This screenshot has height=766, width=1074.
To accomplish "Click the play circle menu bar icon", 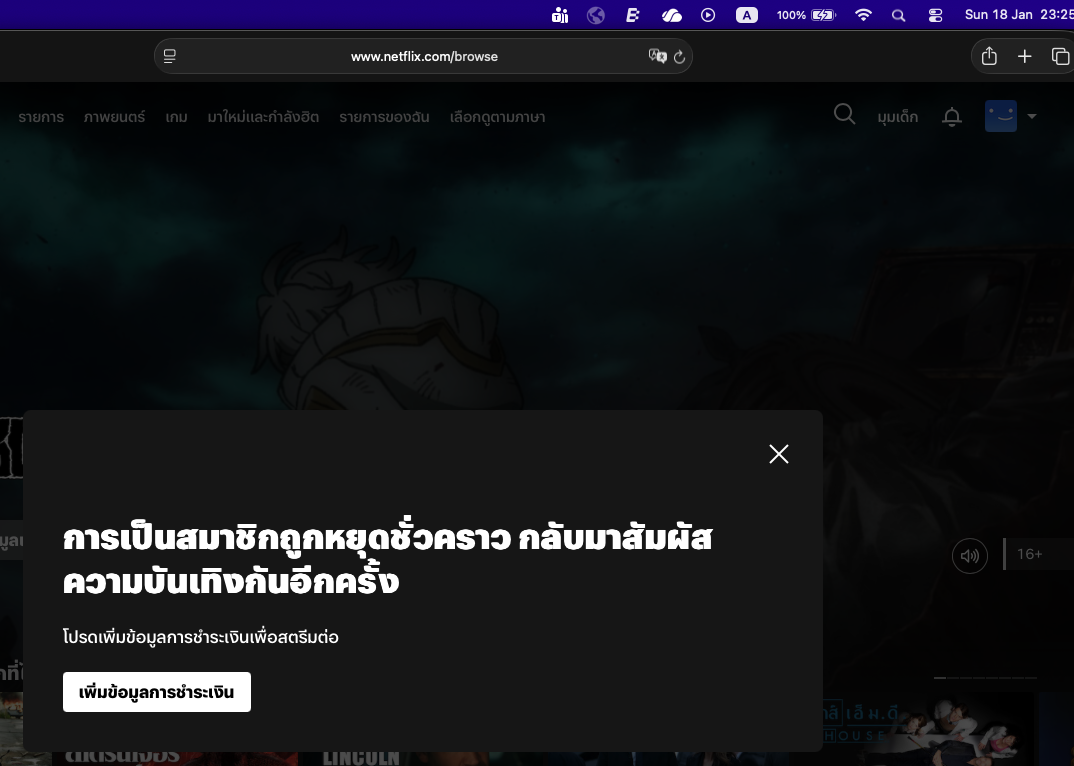I will 708,15.
